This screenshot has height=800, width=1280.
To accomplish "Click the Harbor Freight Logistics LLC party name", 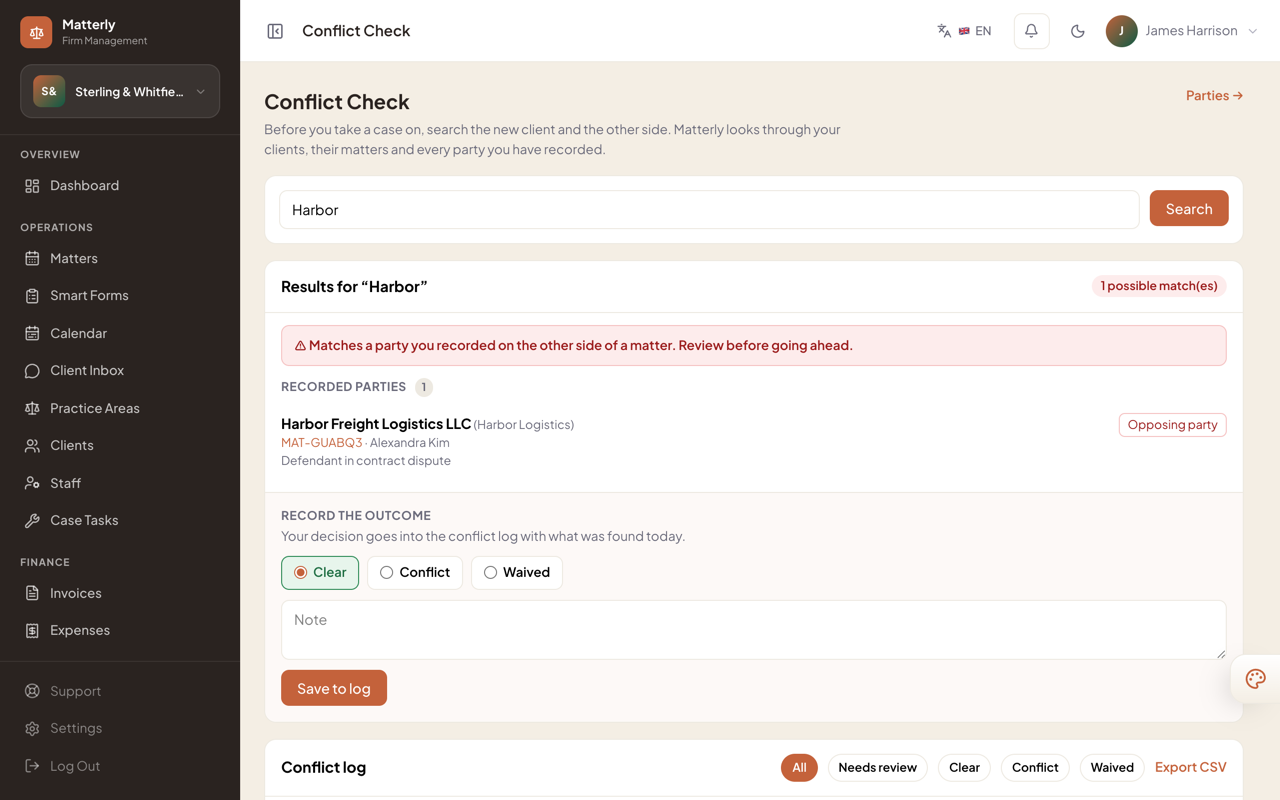I will (376, 424).
